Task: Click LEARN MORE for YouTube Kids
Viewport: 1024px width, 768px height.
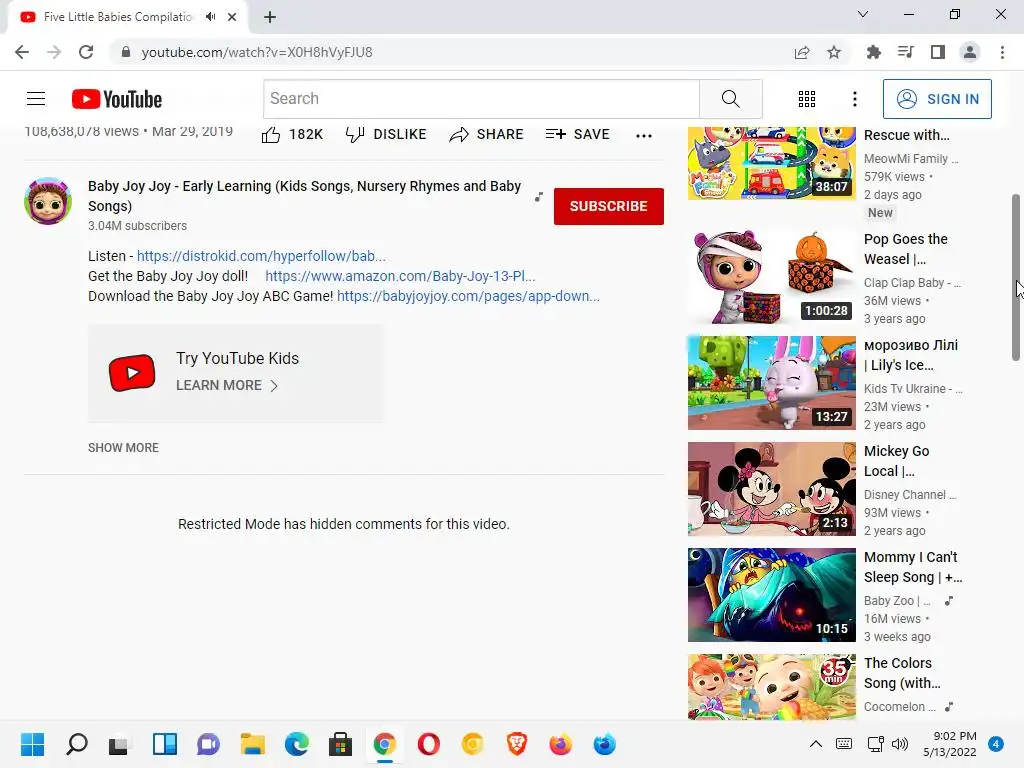Action: click(227, 385)
